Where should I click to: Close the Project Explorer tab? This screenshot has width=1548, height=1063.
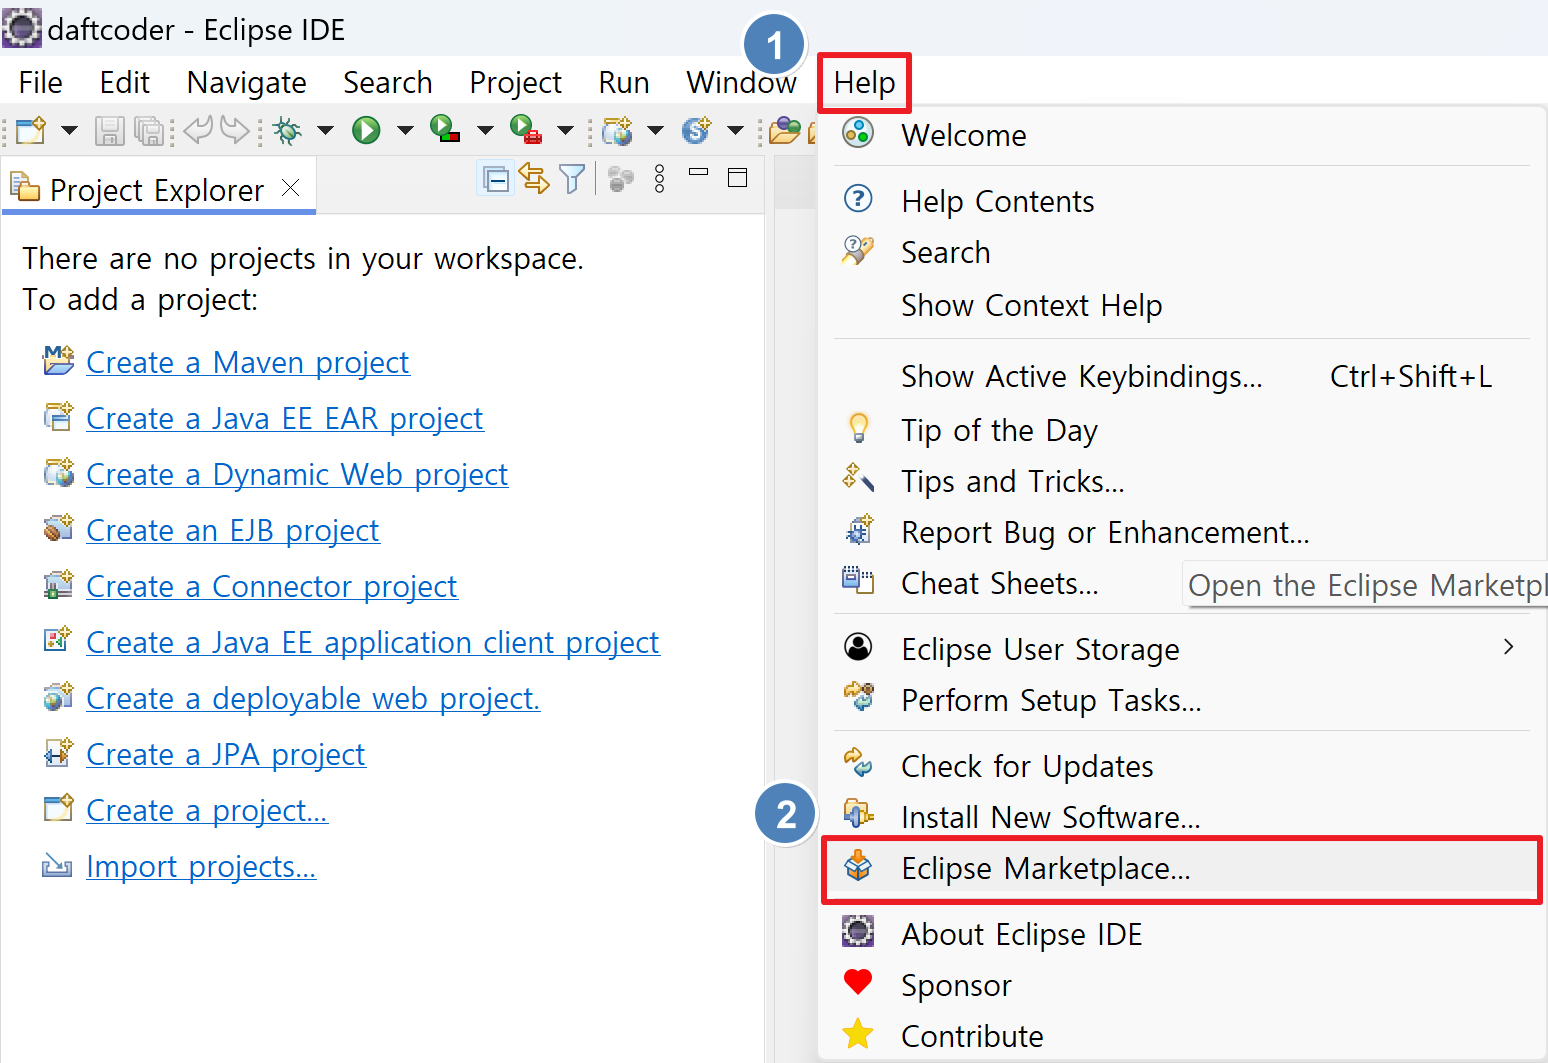(291, 187)
